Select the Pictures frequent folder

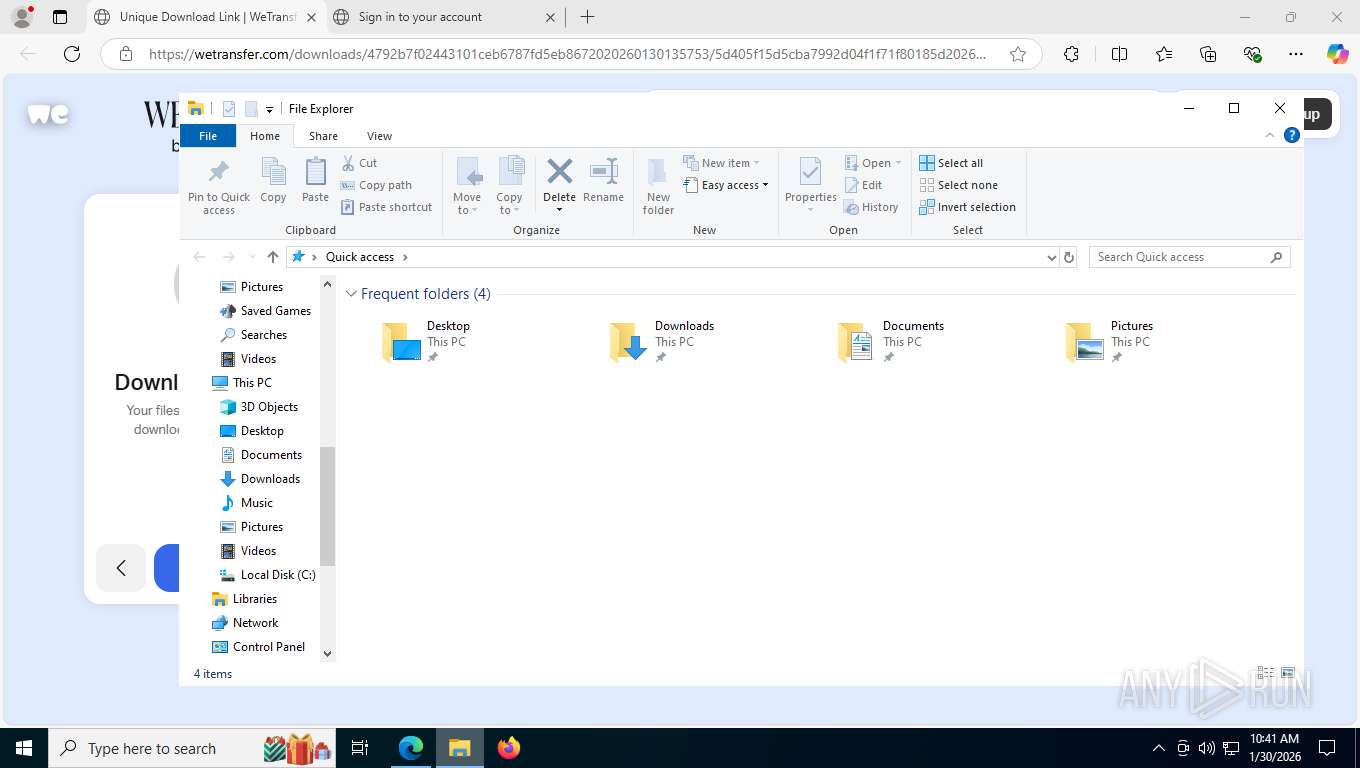click(1110, 341)
